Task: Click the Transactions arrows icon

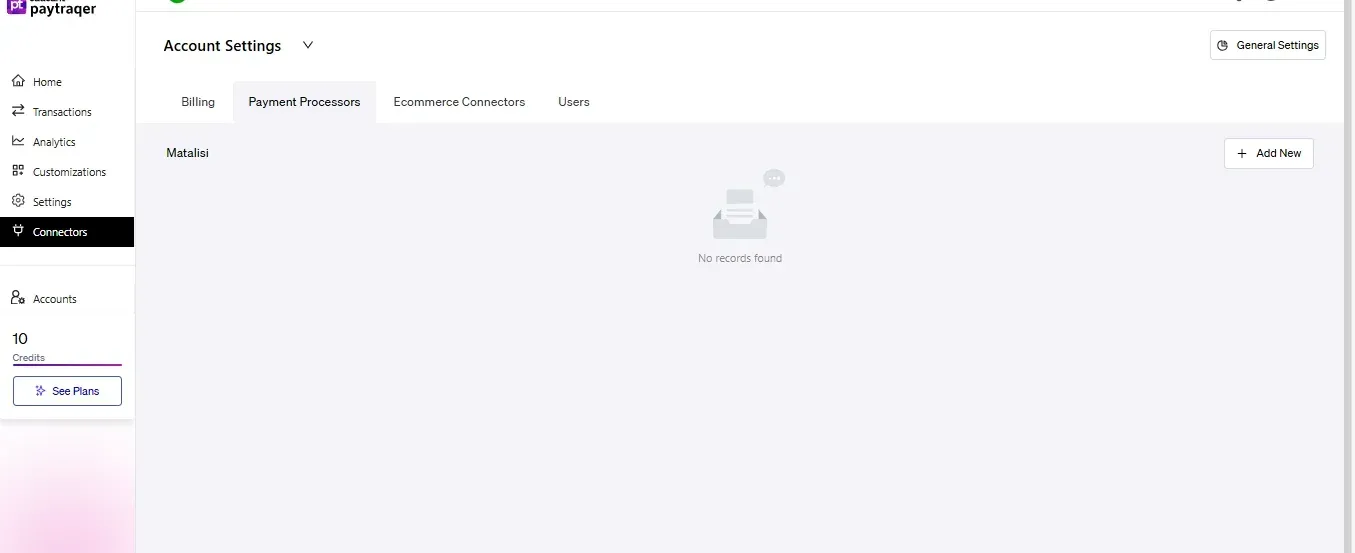Action: [18, 111]
